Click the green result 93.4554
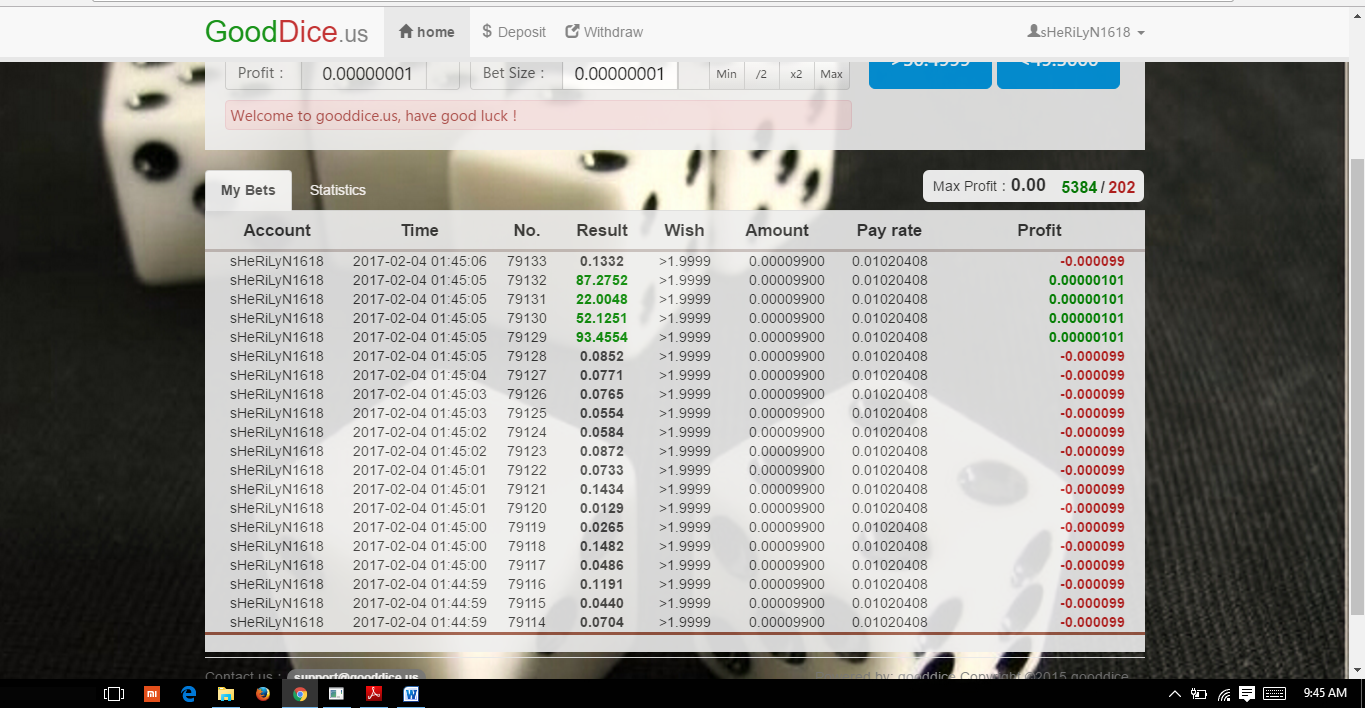 coord(602,337)
